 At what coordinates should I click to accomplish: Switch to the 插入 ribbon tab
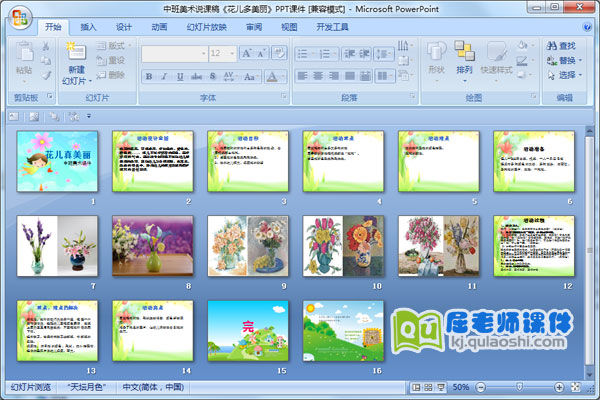click(x=89, y=27)
